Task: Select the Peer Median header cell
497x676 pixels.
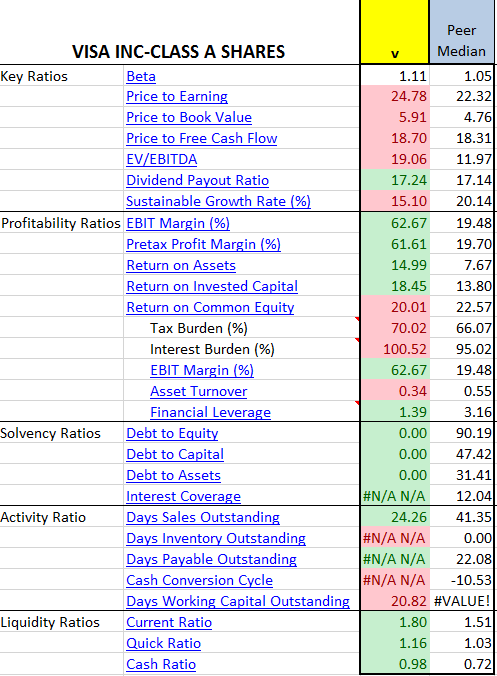Action: coord(462,32)
